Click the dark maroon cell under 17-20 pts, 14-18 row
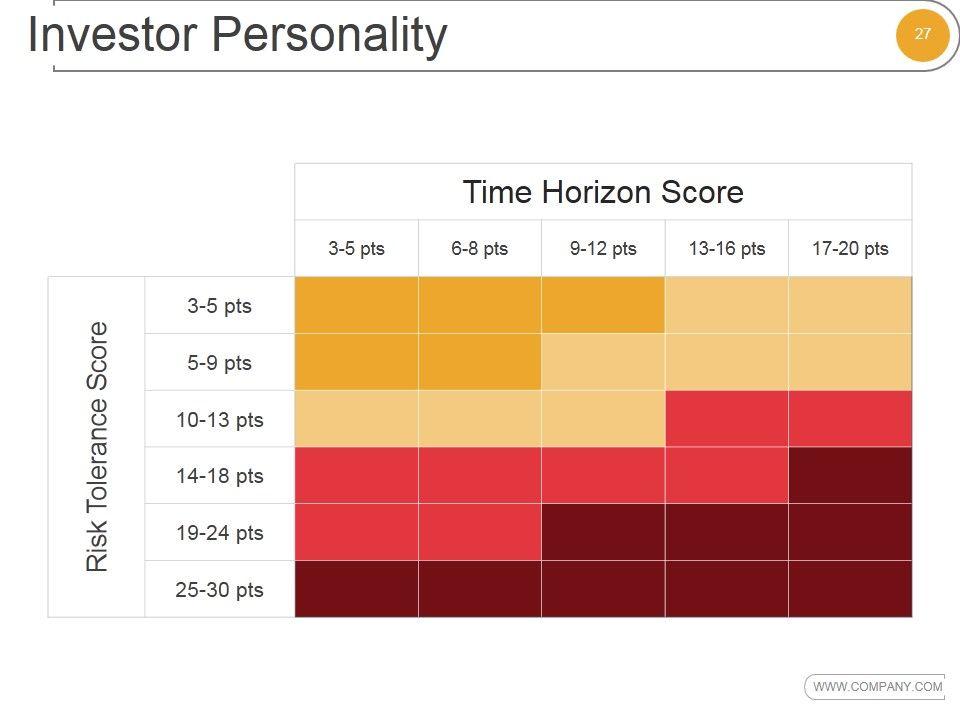The height and width of the screenshot is (720, 960). coord(850,476)
